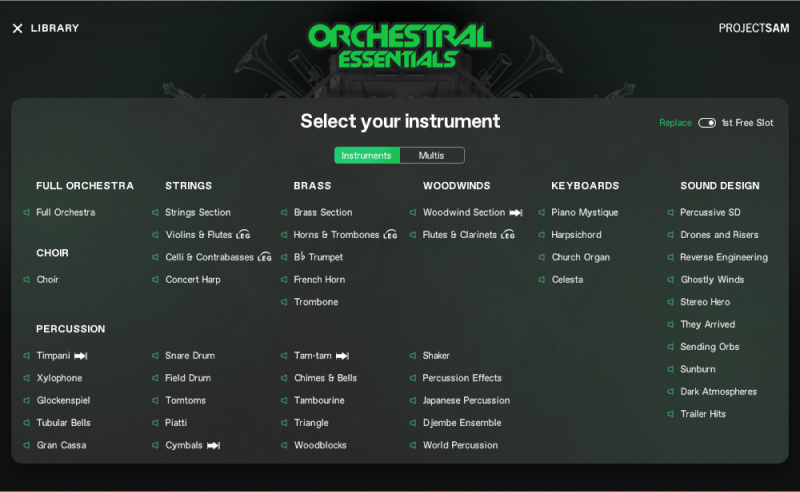Image resolution: width=800 pixels, height=492 pixels.
Task: Preview Full Orchestra with its speaker icon
Action: click(27, 212)
